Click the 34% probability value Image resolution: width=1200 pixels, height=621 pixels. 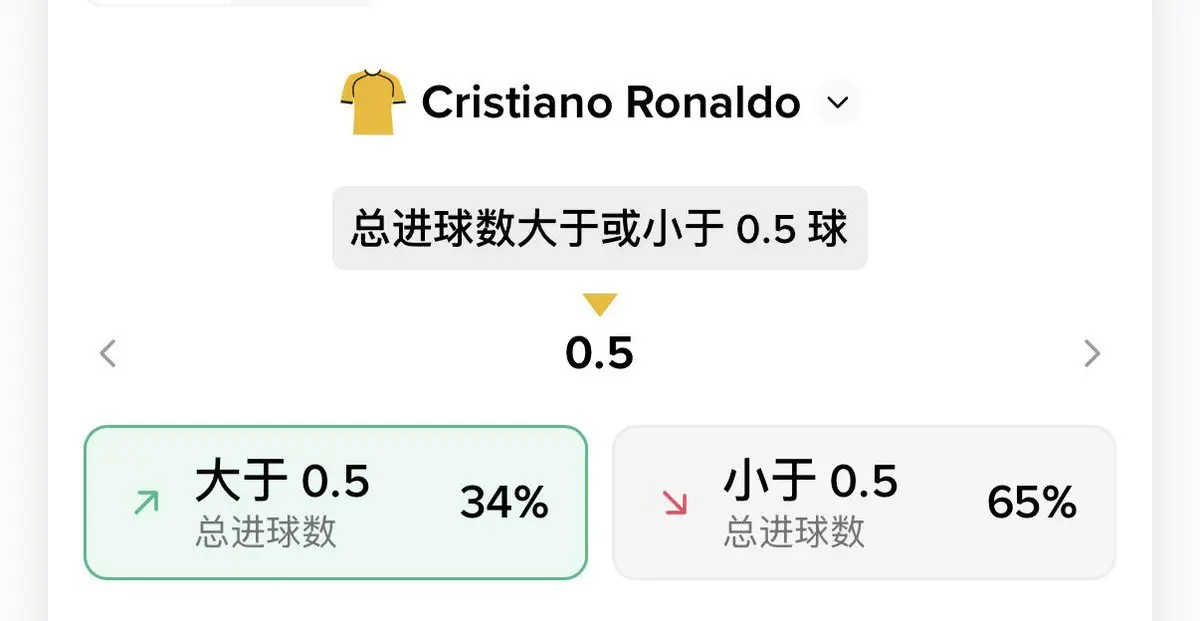tap(504, 503)
